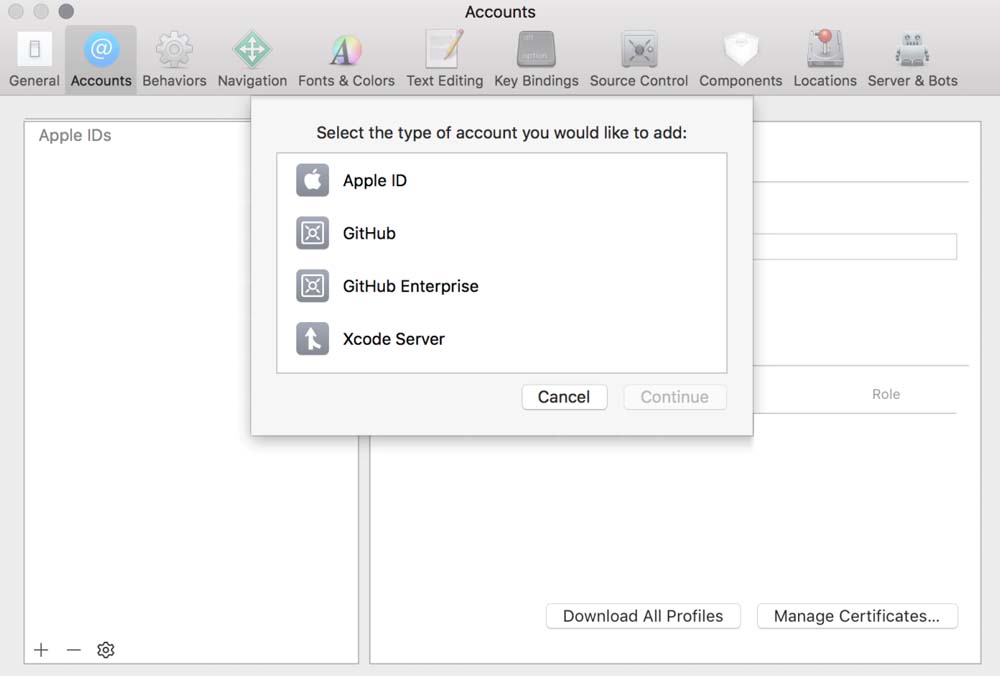Open Locations preferences
This screenshot has height=676, width=1000.
(x=825, y=59)
